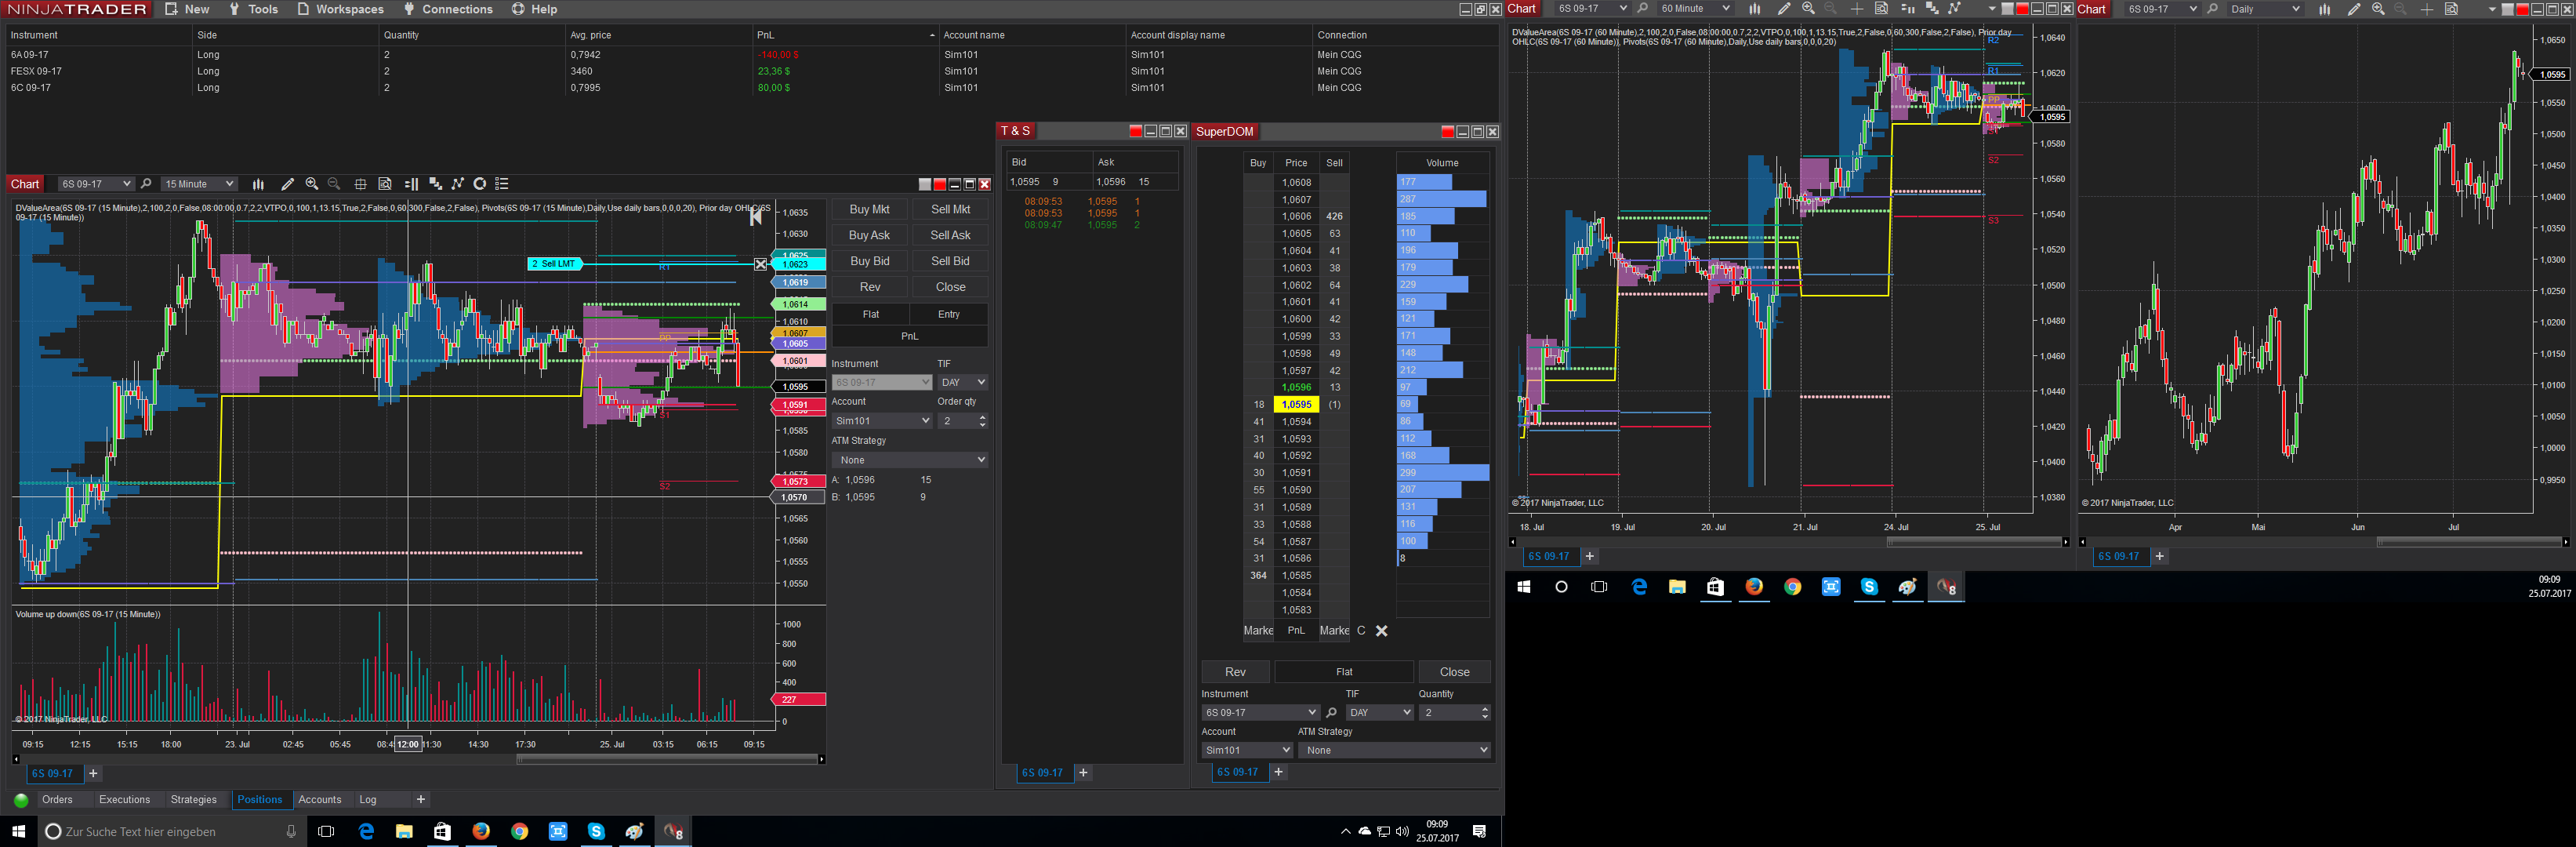Open Chart Trader Account Sim101 dropdown

click(882, 421)
